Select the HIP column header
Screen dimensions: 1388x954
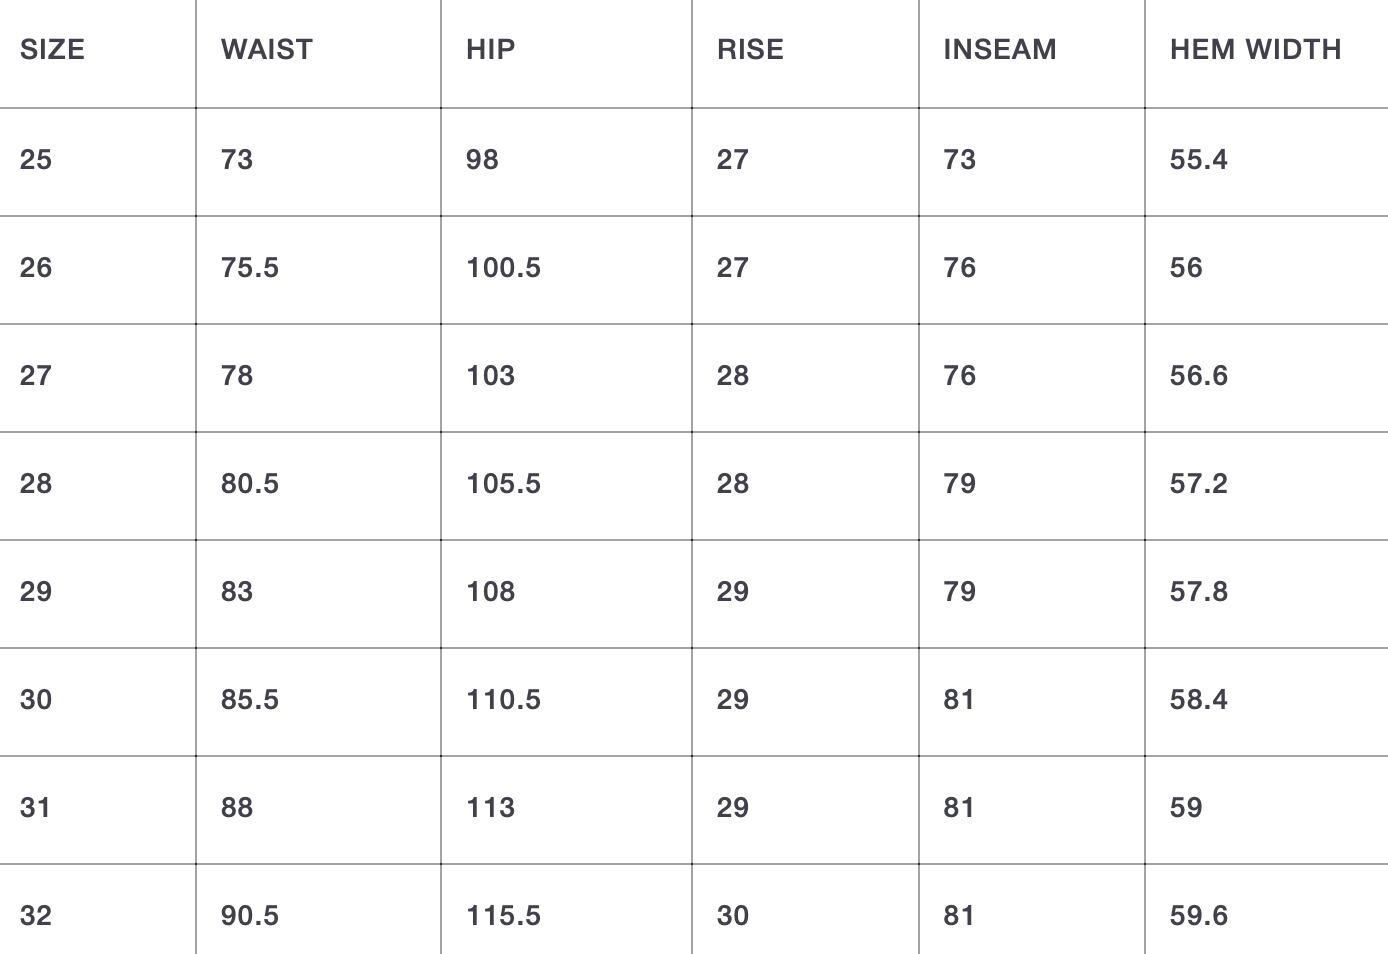[x=490, y=50]
